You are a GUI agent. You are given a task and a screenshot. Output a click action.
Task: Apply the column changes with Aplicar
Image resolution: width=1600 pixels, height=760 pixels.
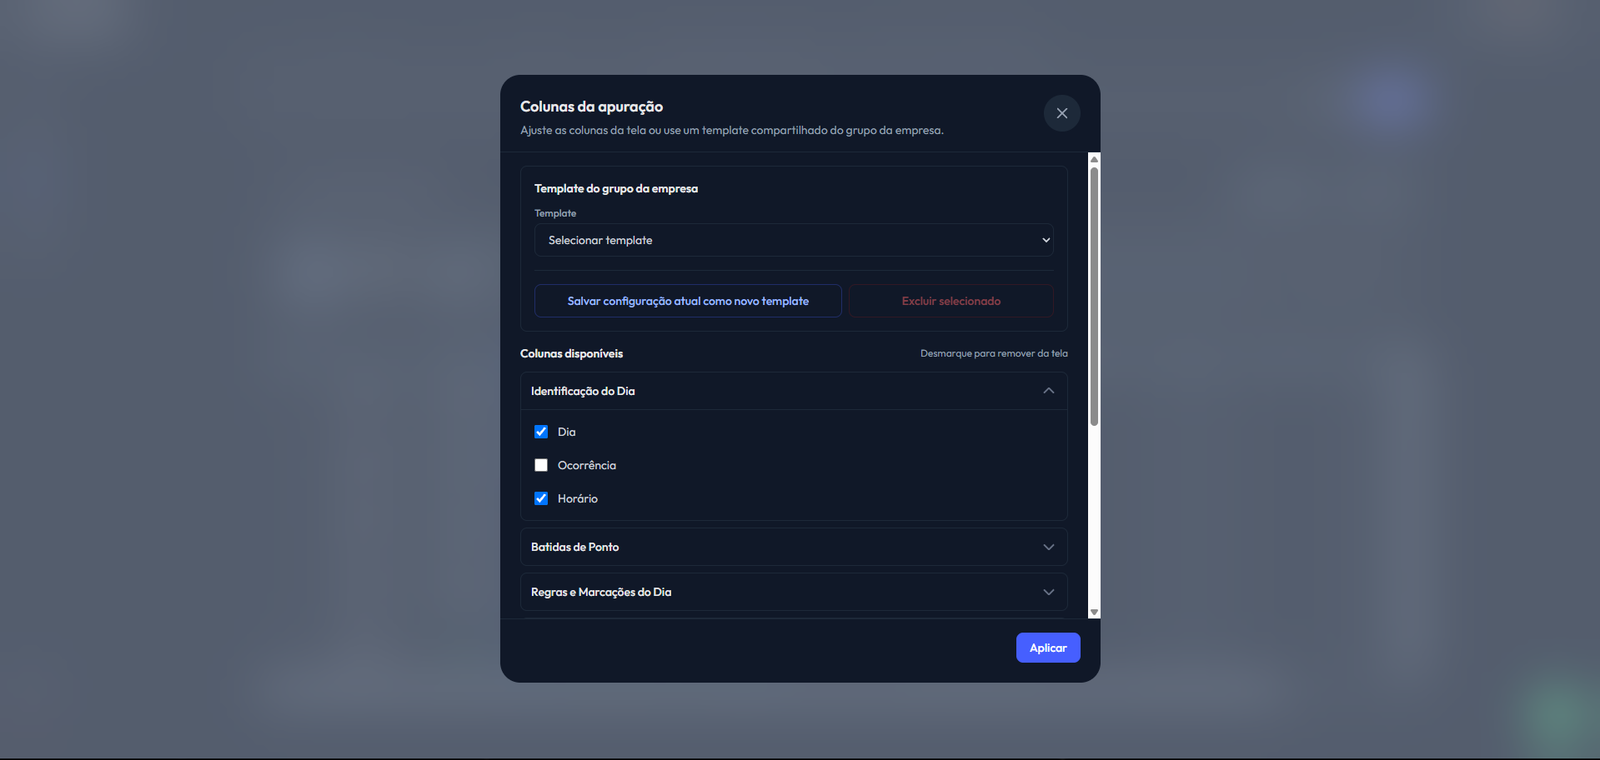(x=1048, y=648)
